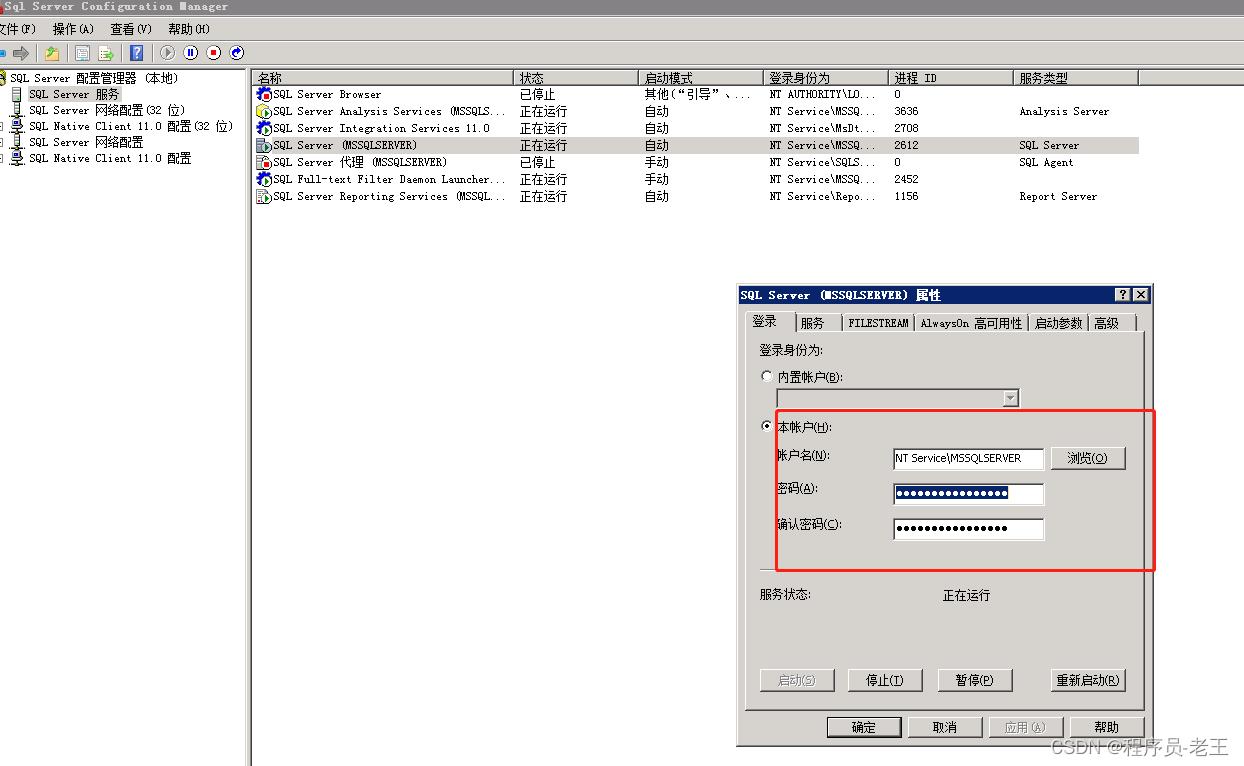
Task: Click the blue Help question mark toolbar icon
Action: 137,53
